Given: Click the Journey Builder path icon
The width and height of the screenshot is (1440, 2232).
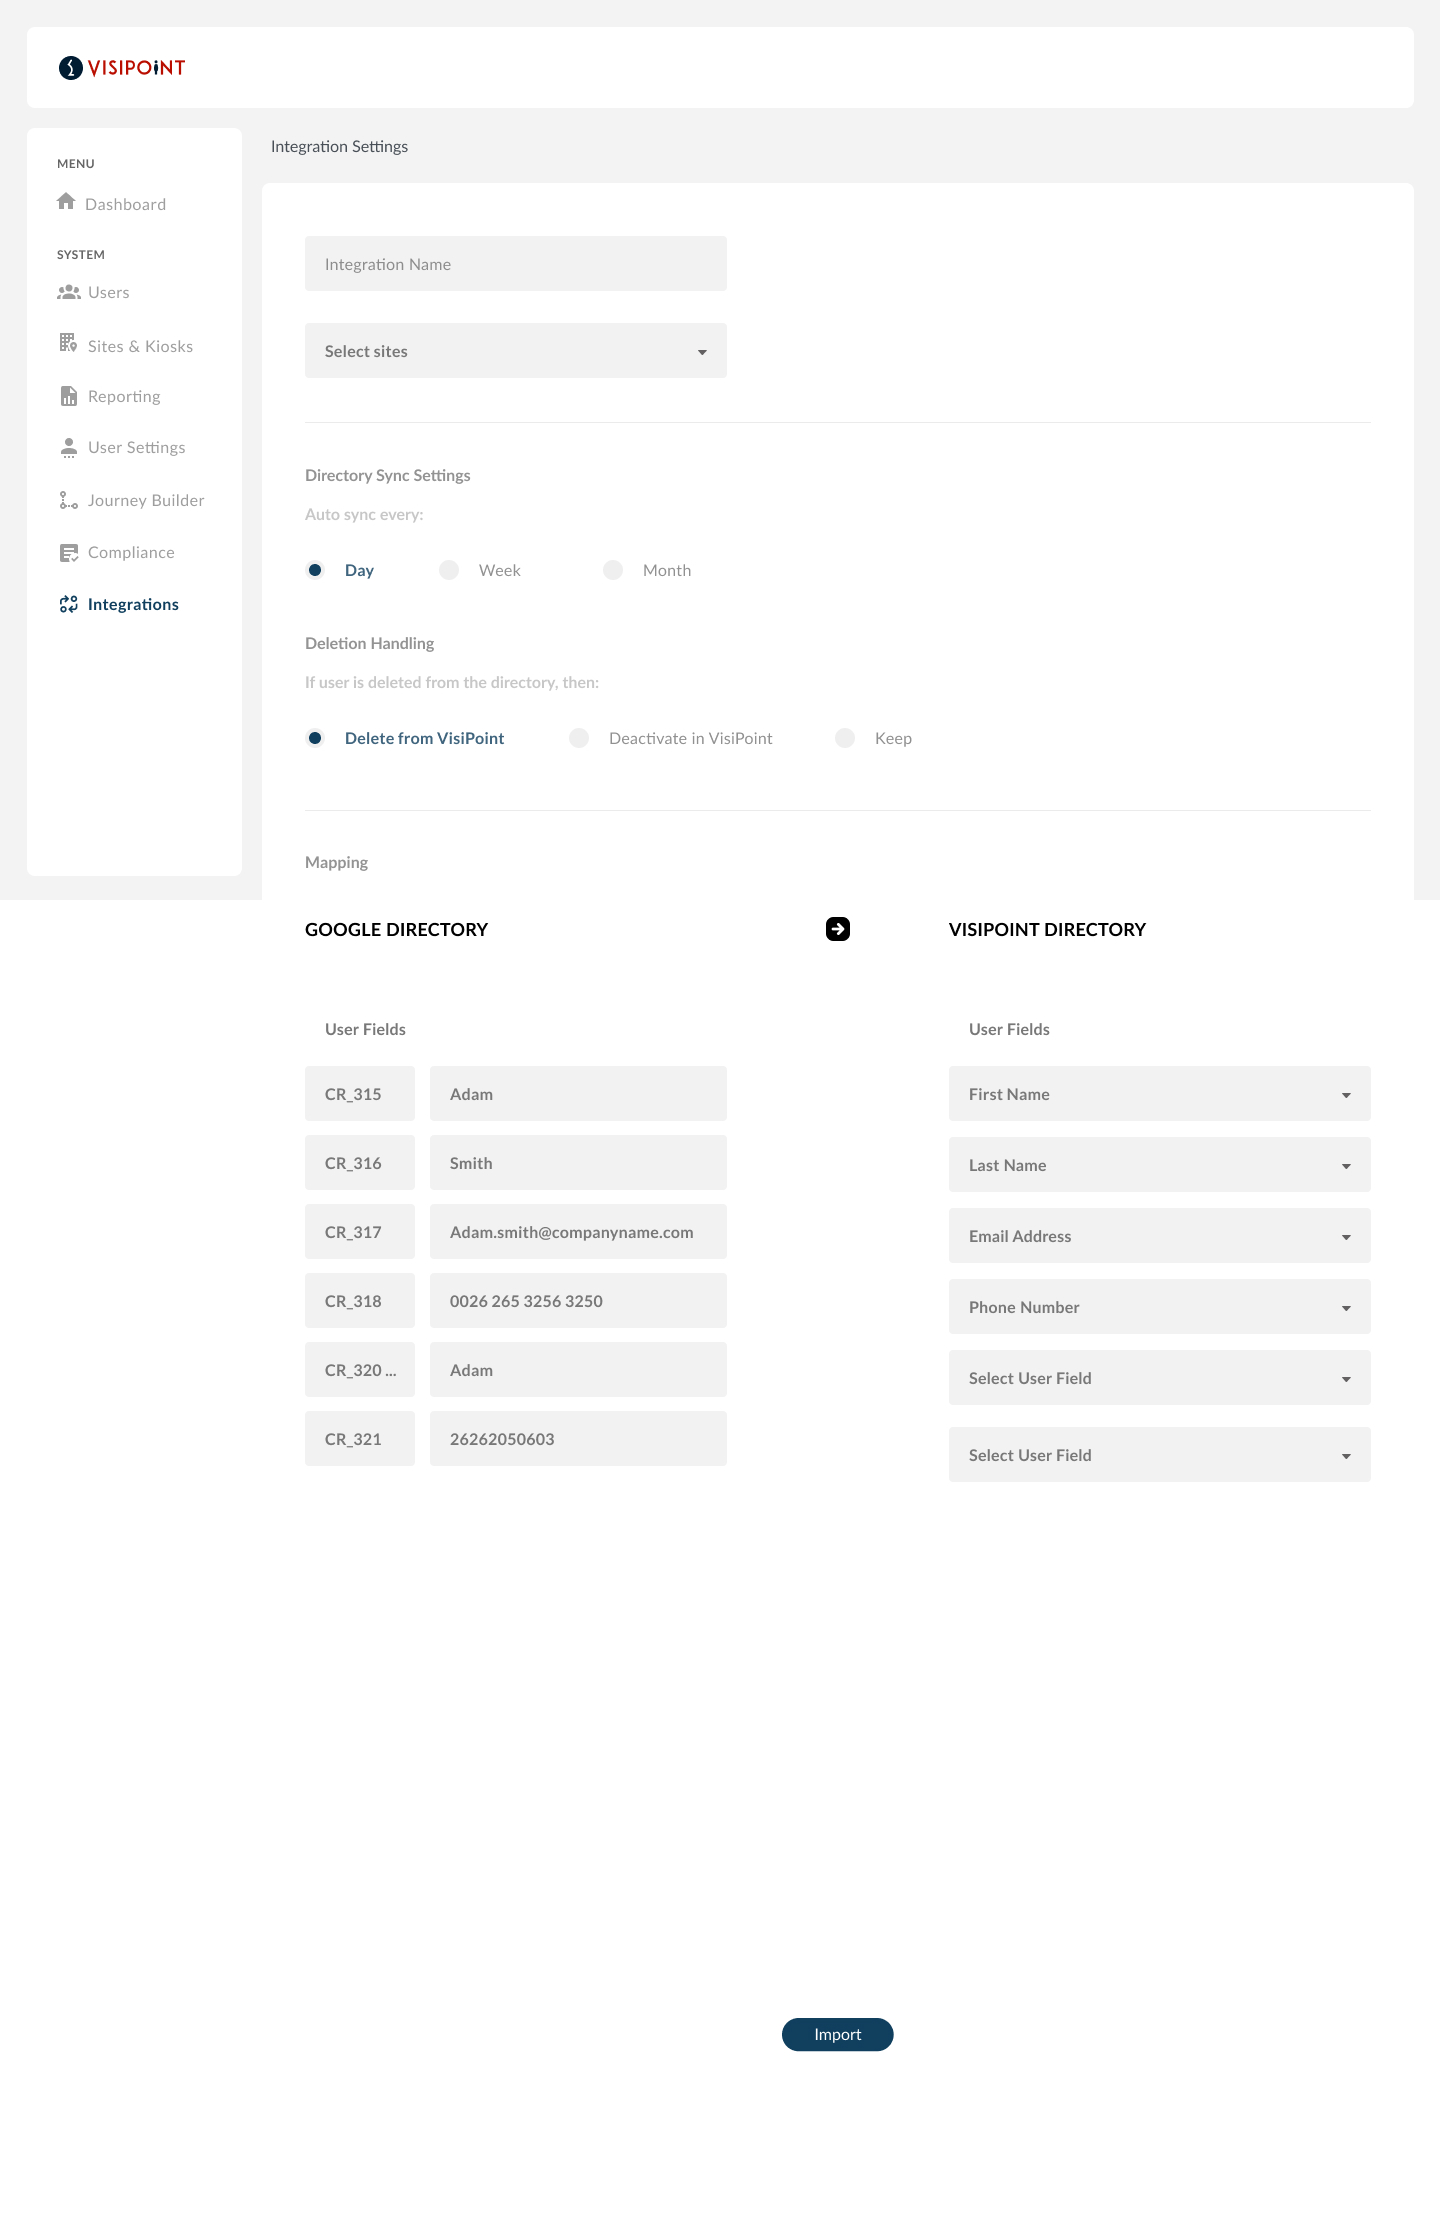Looking at the screenshot, I should (x=69, y=500).
